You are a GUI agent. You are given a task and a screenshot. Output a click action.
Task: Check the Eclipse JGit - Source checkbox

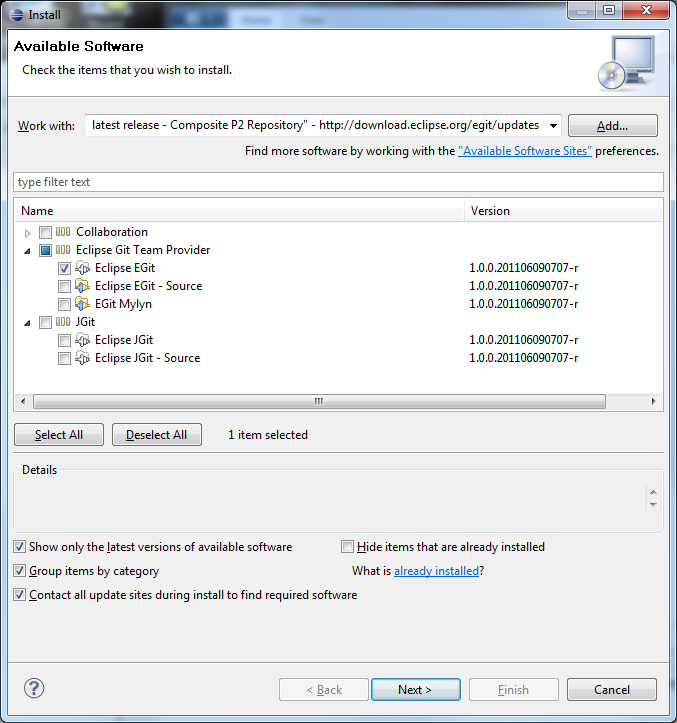(x=65, y=358)
